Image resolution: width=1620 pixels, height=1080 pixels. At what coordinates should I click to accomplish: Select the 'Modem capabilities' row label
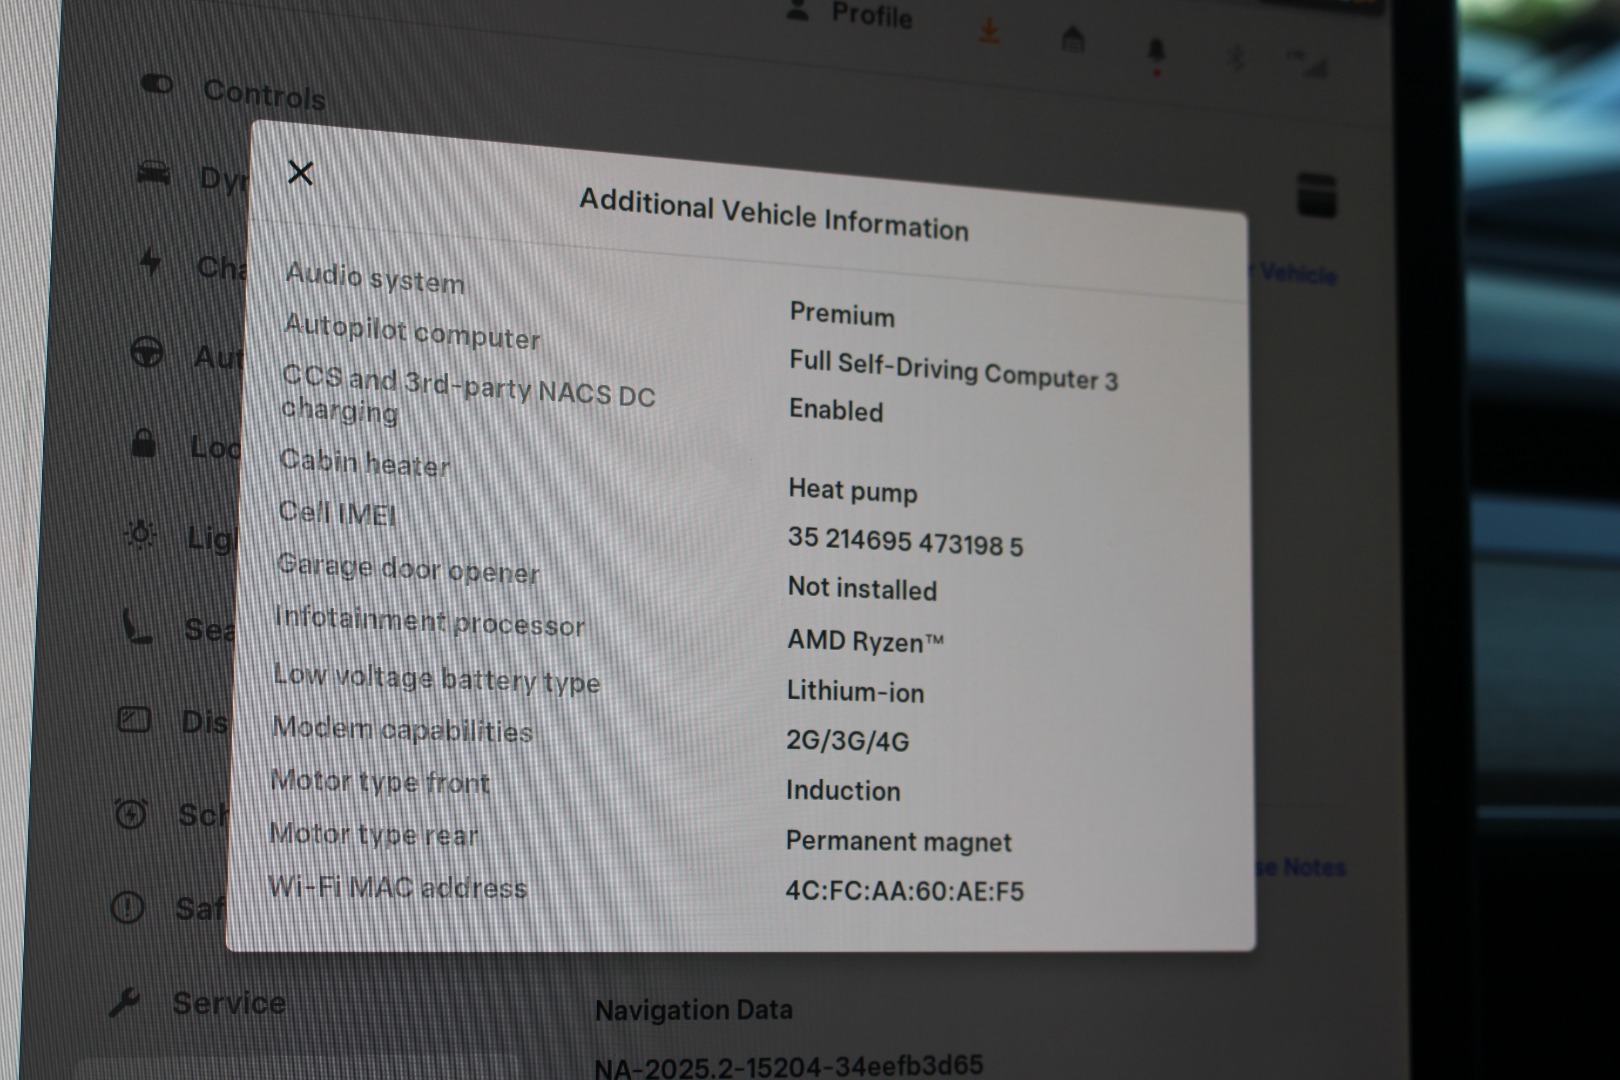point(402,729)
